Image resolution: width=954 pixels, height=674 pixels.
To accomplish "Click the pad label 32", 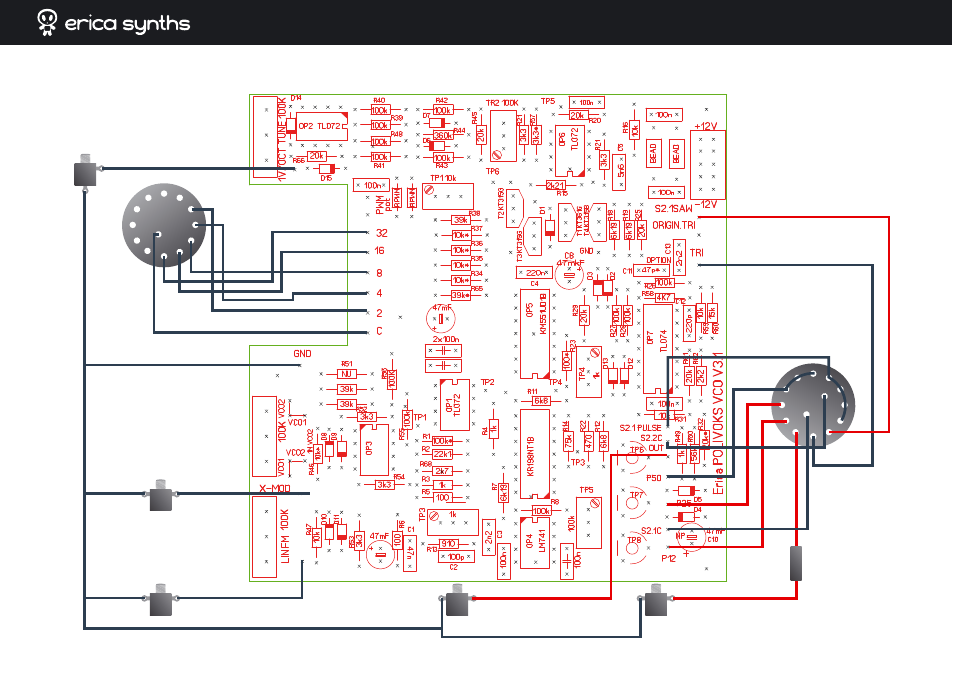I will [381, 233].
